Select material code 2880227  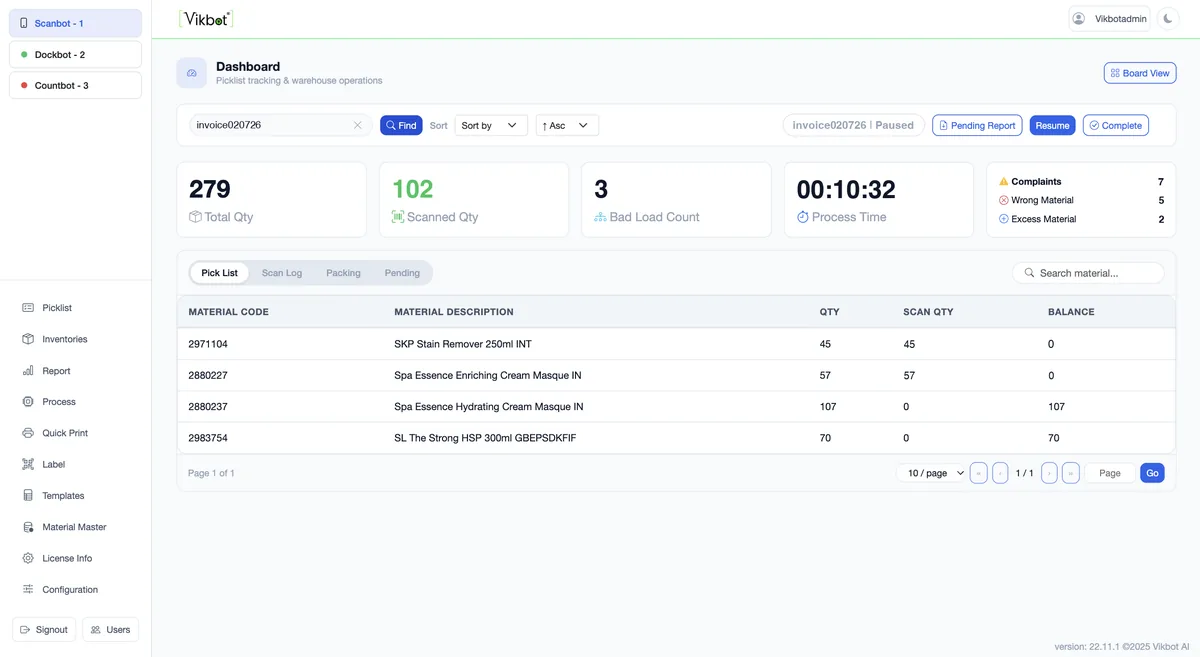coord(208,376)
